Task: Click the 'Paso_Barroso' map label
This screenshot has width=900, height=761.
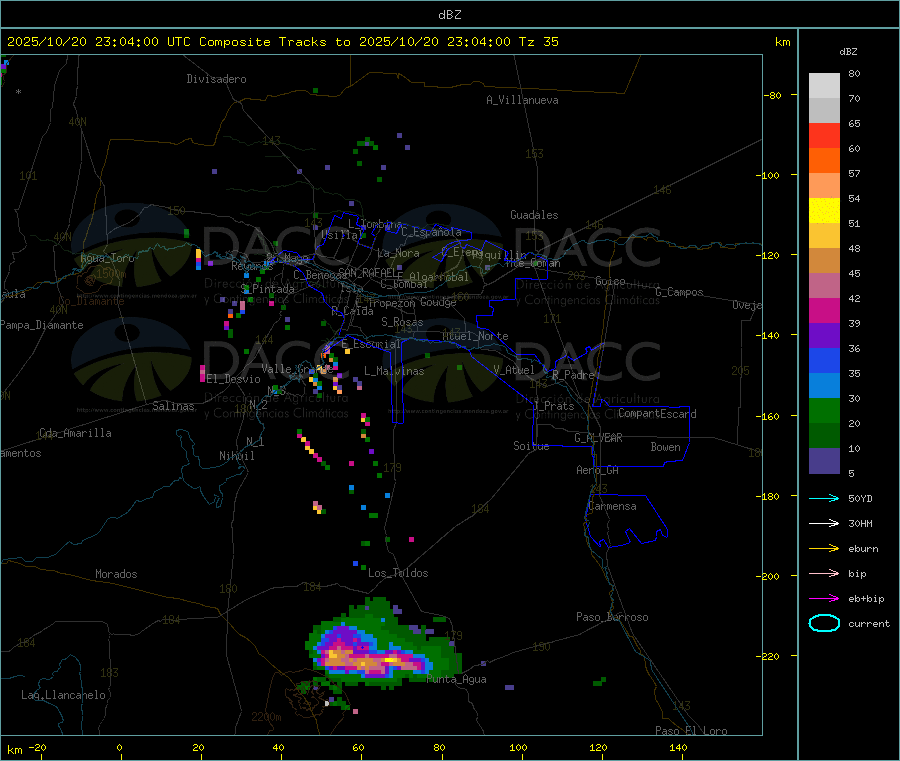Action: (612, 617)
